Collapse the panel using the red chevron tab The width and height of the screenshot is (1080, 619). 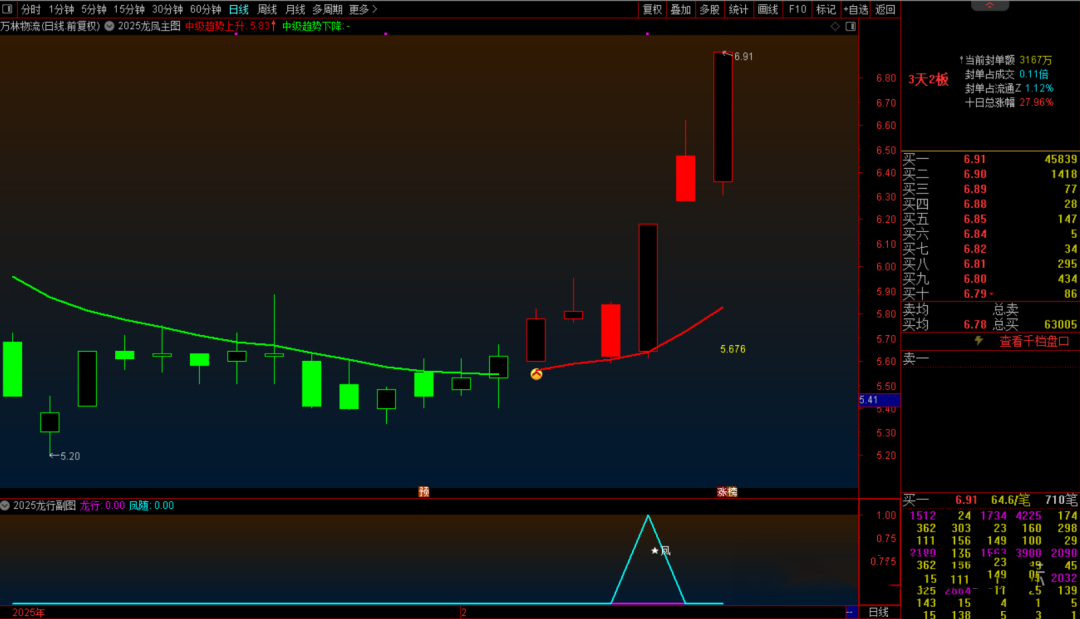point(990,5)
